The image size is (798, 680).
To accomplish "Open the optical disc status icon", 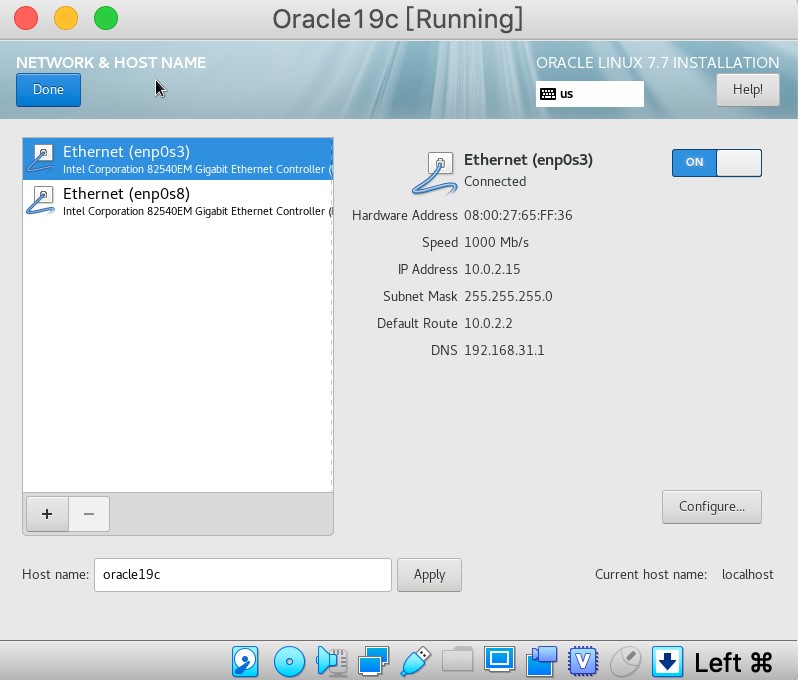I will [x=289, y=661].
